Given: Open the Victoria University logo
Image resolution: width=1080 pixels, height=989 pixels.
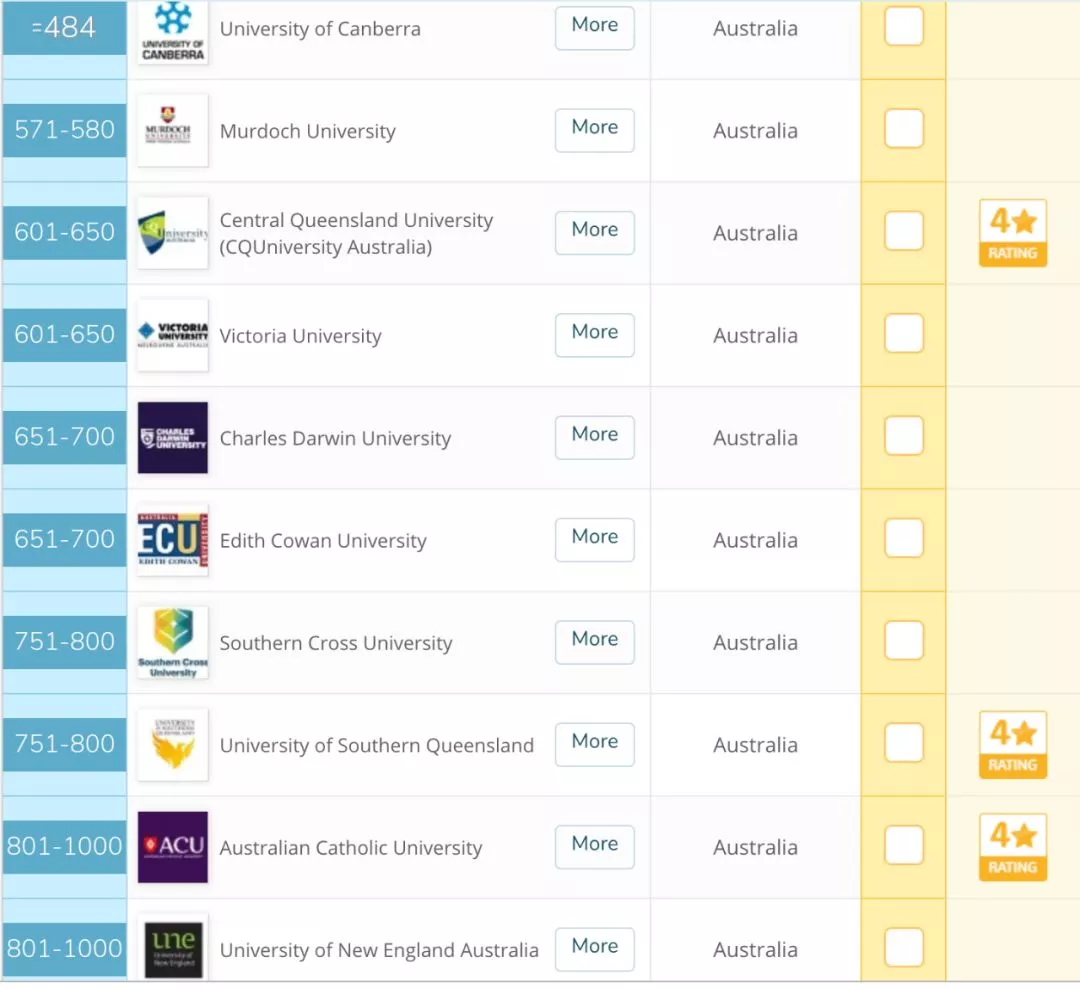Looking at the screenshot, I should [x=172, y=335].
